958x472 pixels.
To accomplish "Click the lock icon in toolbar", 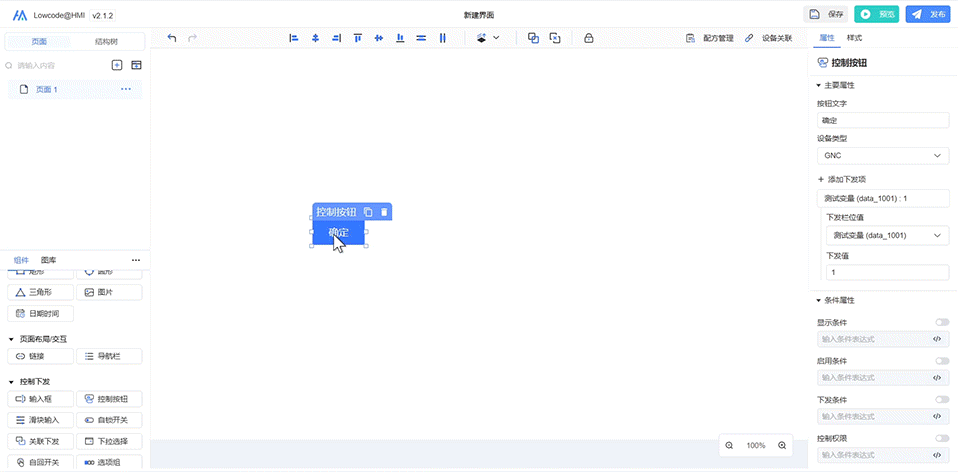I will (588, 38).
